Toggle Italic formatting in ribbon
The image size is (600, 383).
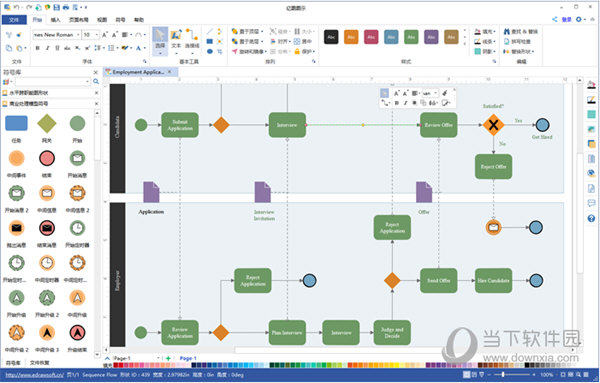(47, 48)
